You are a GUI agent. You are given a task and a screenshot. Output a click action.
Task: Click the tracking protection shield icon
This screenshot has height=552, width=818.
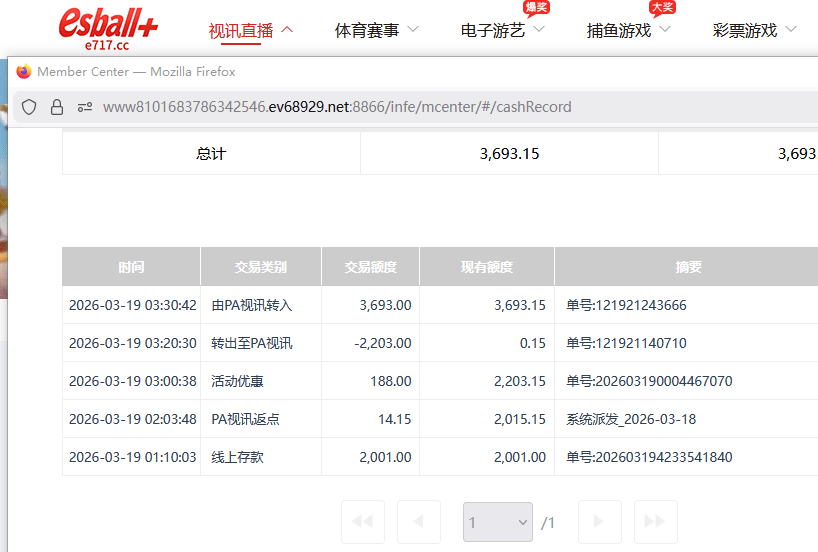coord(30,107)
